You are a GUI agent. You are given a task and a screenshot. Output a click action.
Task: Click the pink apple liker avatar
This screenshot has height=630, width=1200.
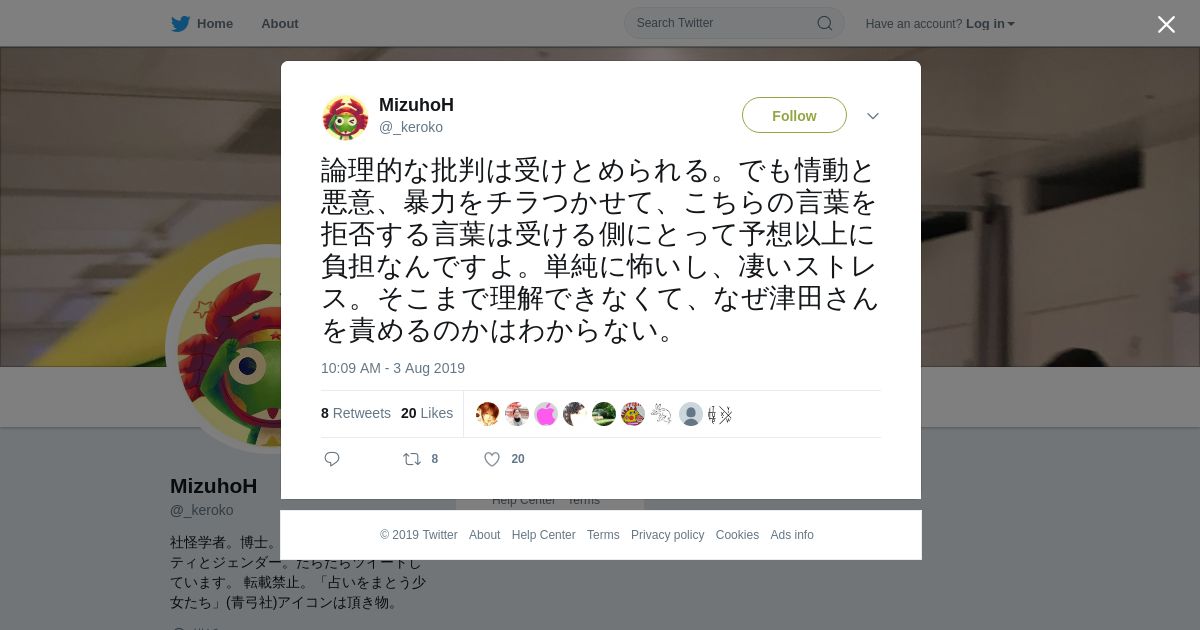pyautogui.click(x=546, y=414)
